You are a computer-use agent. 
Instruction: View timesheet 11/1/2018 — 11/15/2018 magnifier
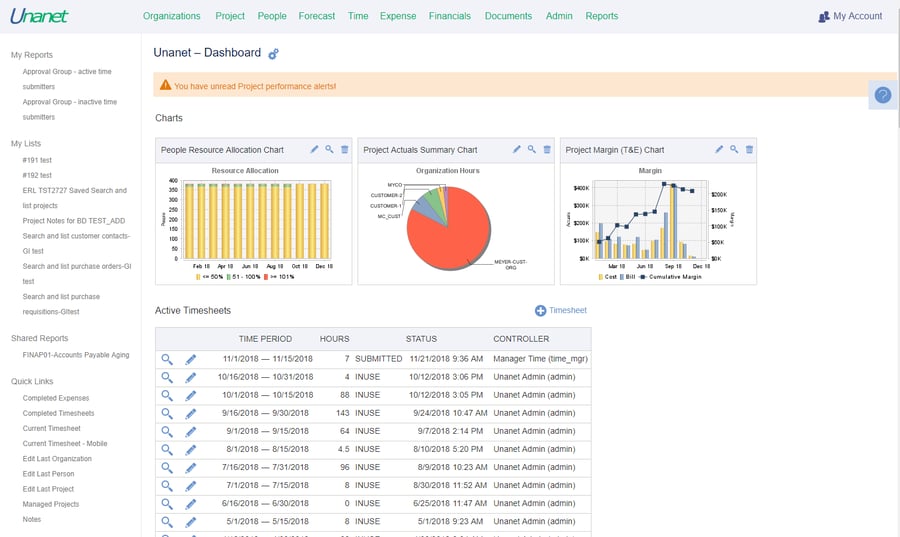tap(167, 359)
